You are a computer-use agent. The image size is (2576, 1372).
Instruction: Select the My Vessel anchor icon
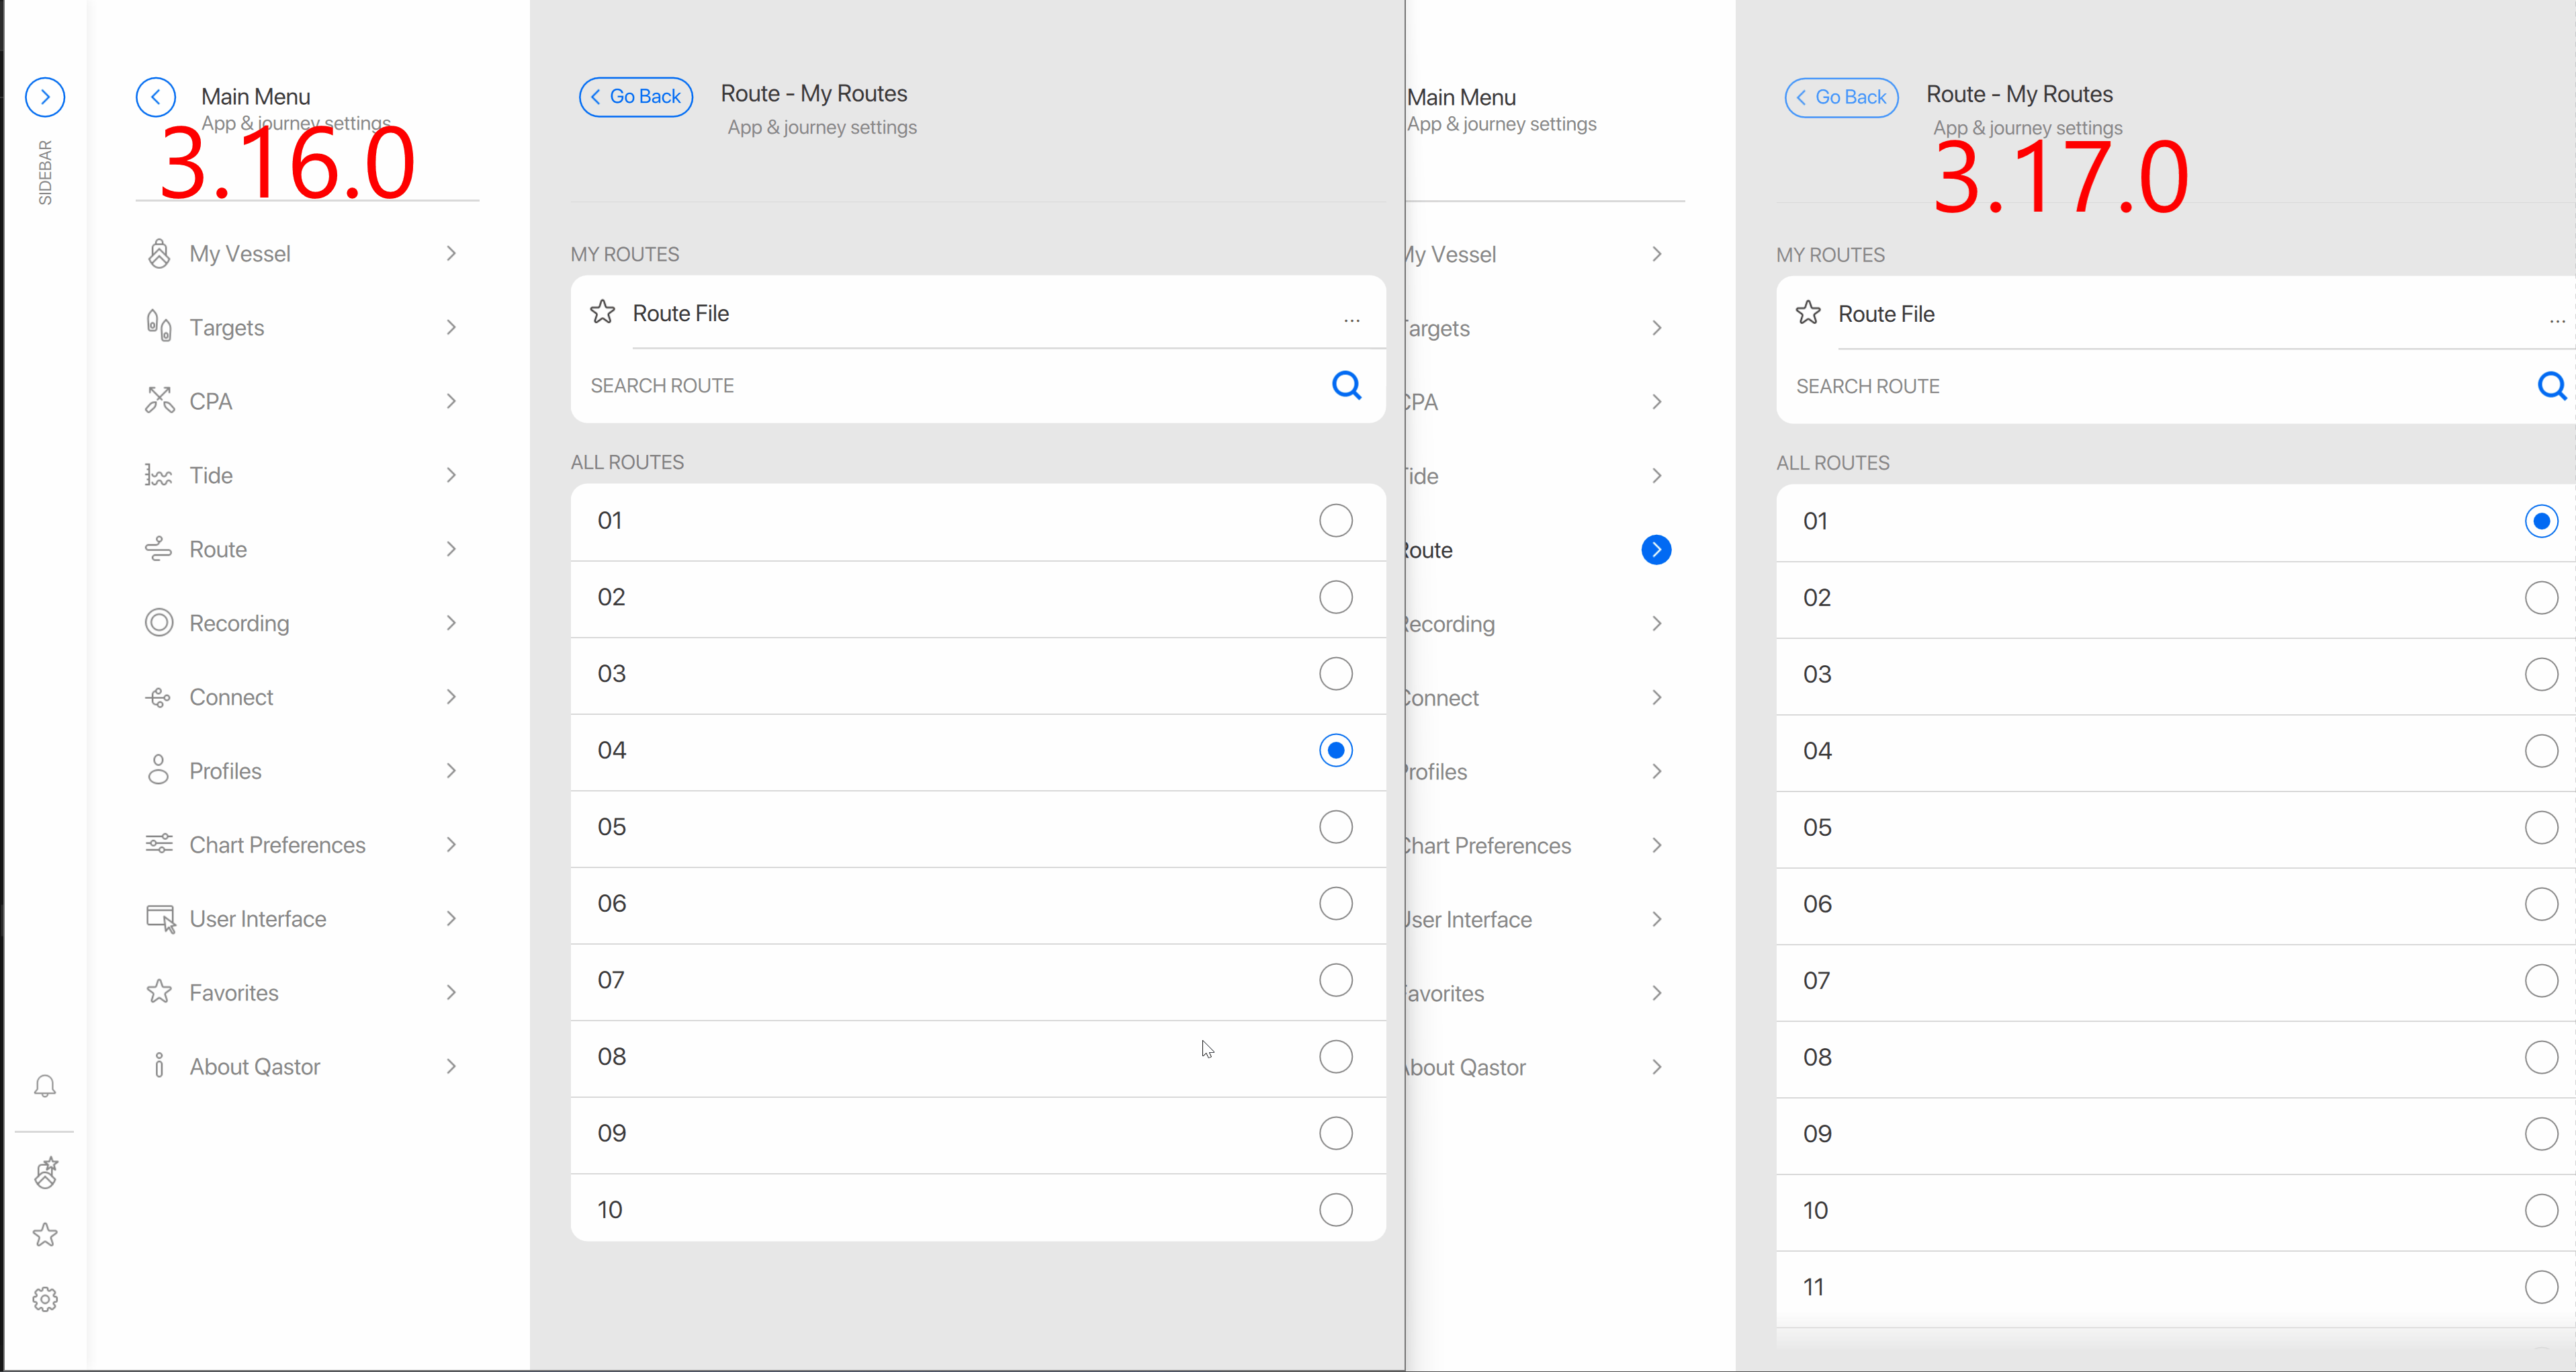[158, 253]
